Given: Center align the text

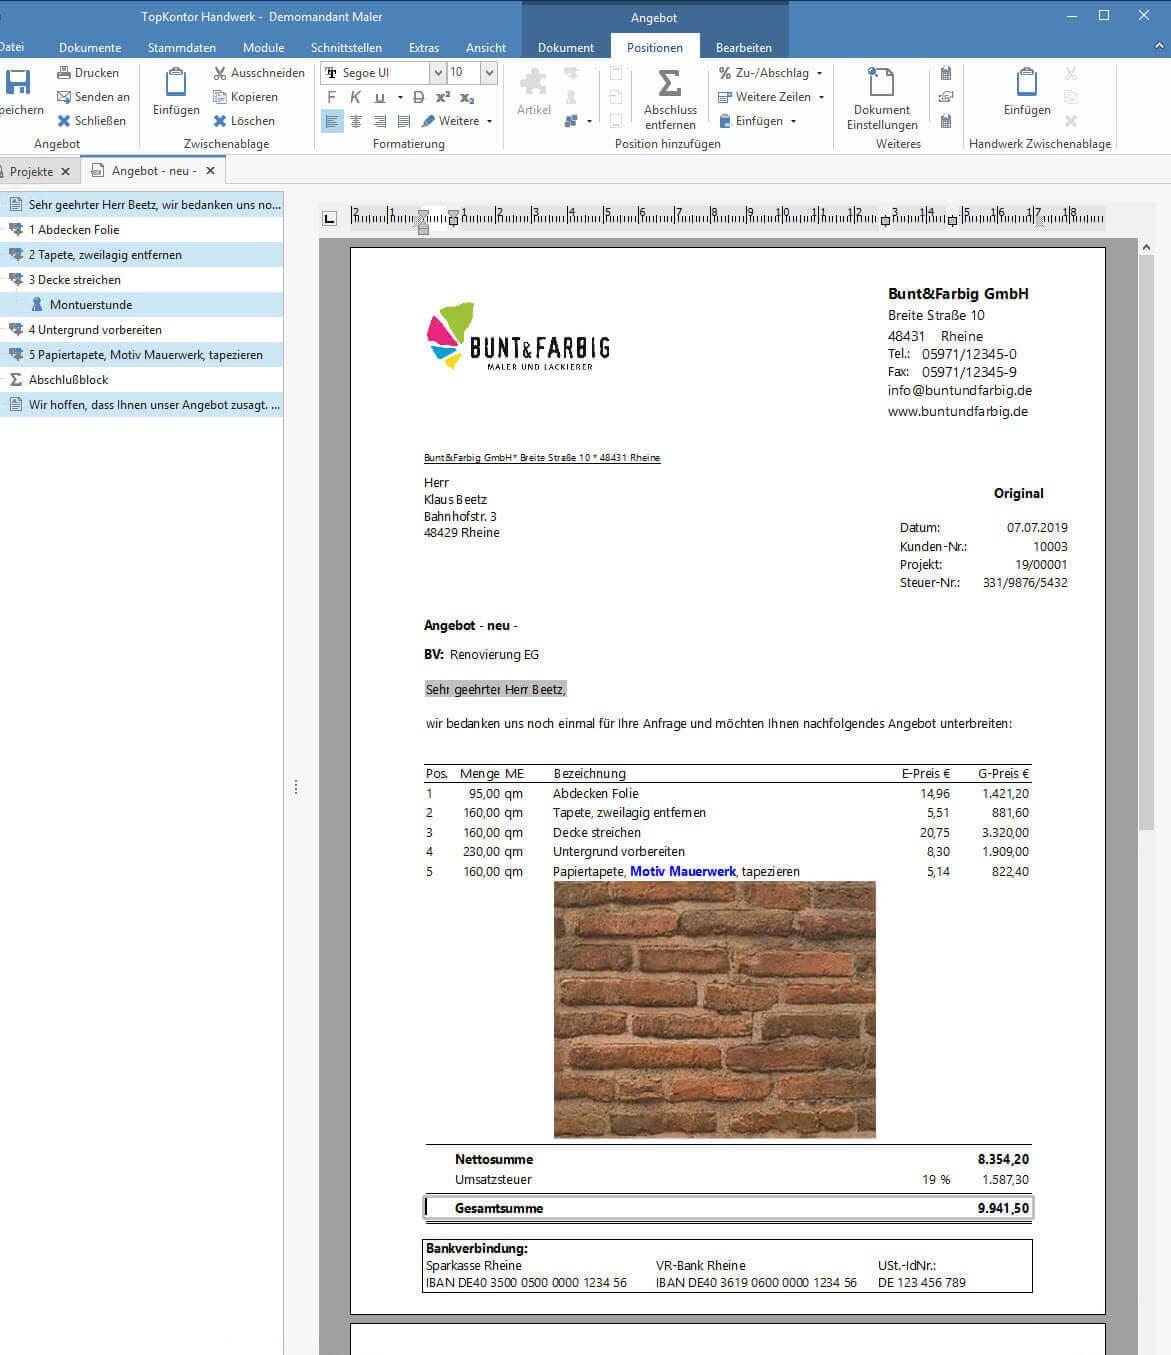Looking at the screenshot, I should (355, 121).
